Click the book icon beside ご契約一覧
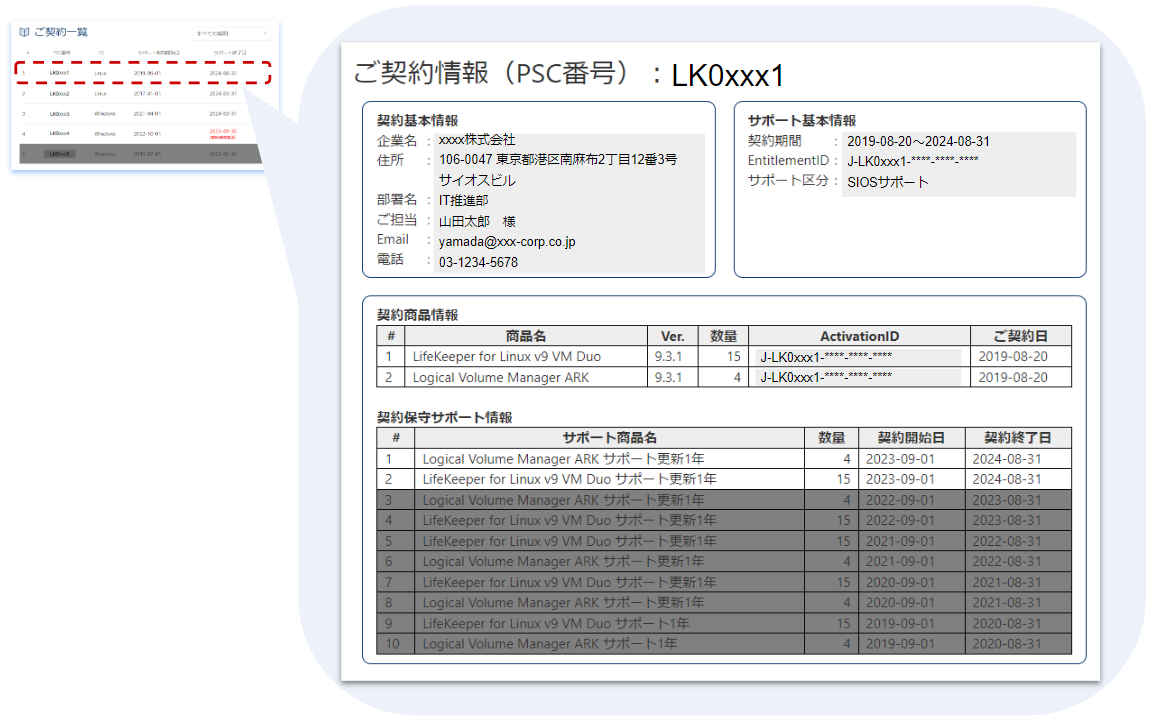The height and width of the screenshot is (719, 1151). coord(24,32)
